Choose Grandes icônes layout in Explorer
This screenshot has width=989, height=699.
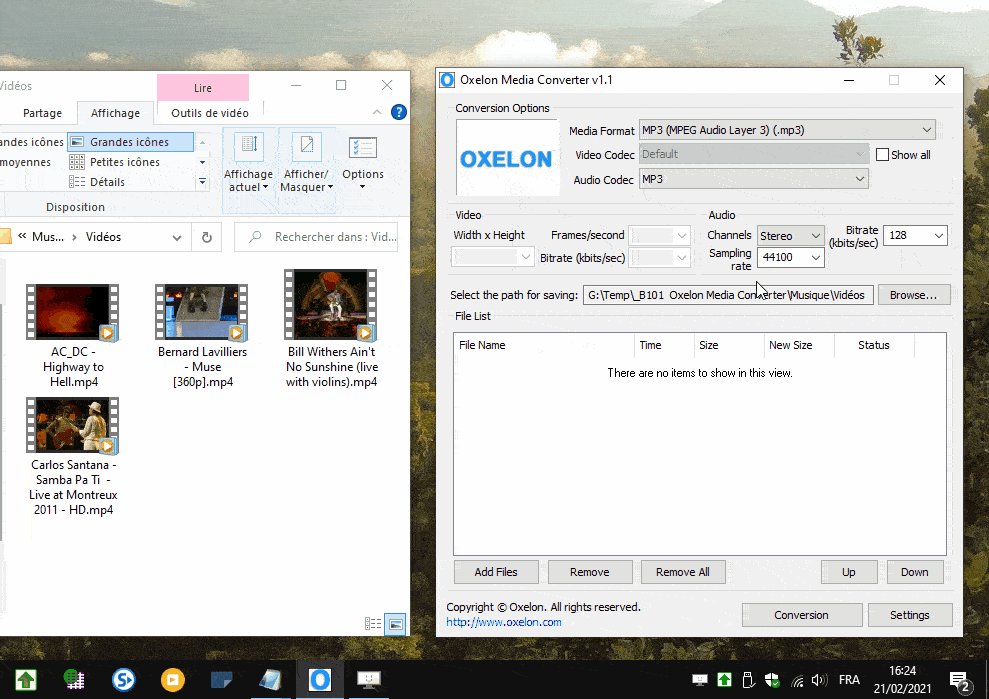click(130, 142)
